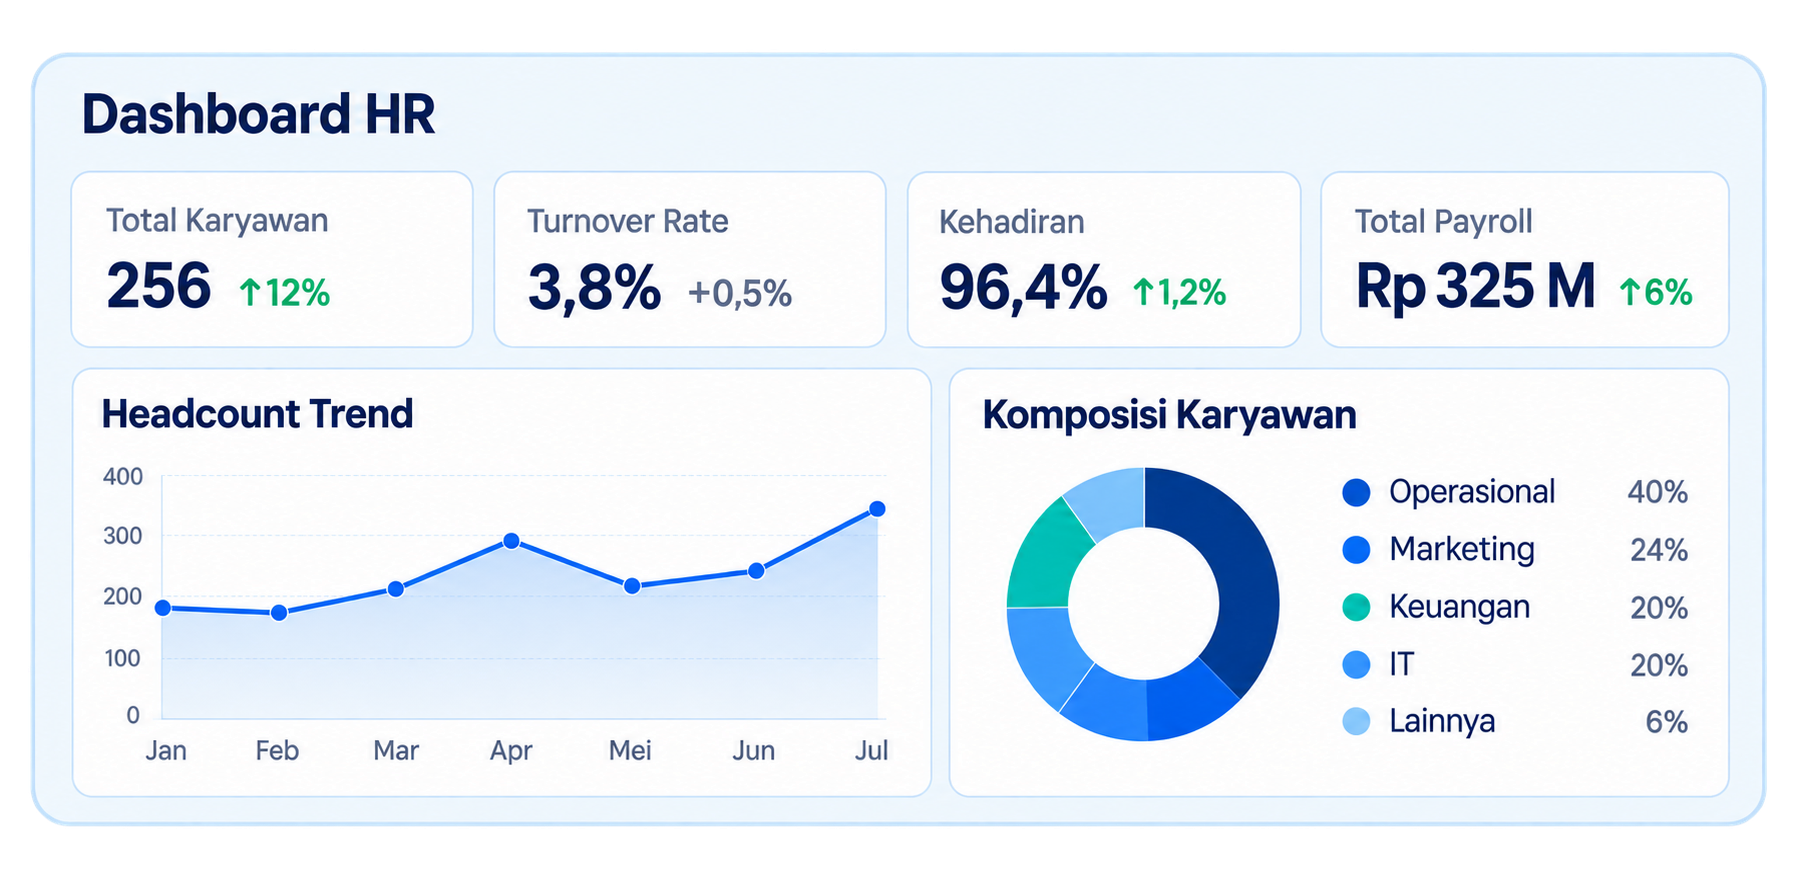Click the green 12% increase indicator
The image size is (1797, 875).
284,293
